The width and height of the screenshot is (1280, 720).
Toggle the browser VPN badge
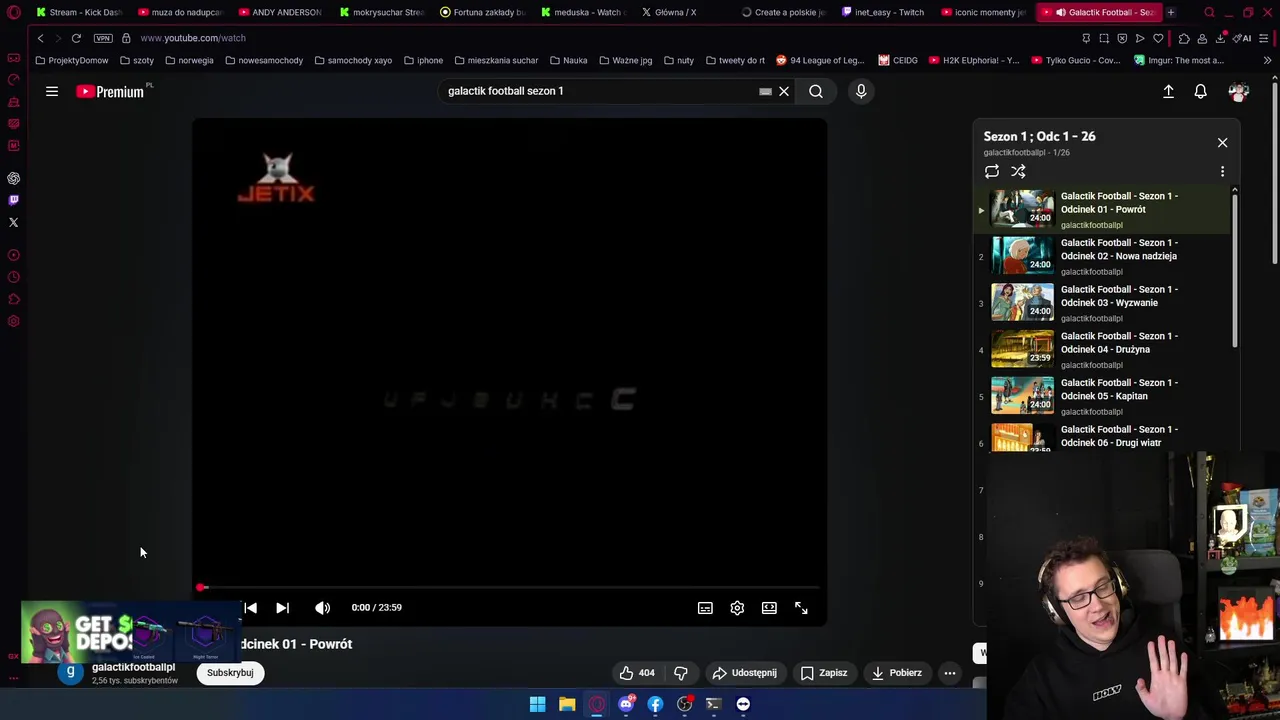(x=103, y=38)
